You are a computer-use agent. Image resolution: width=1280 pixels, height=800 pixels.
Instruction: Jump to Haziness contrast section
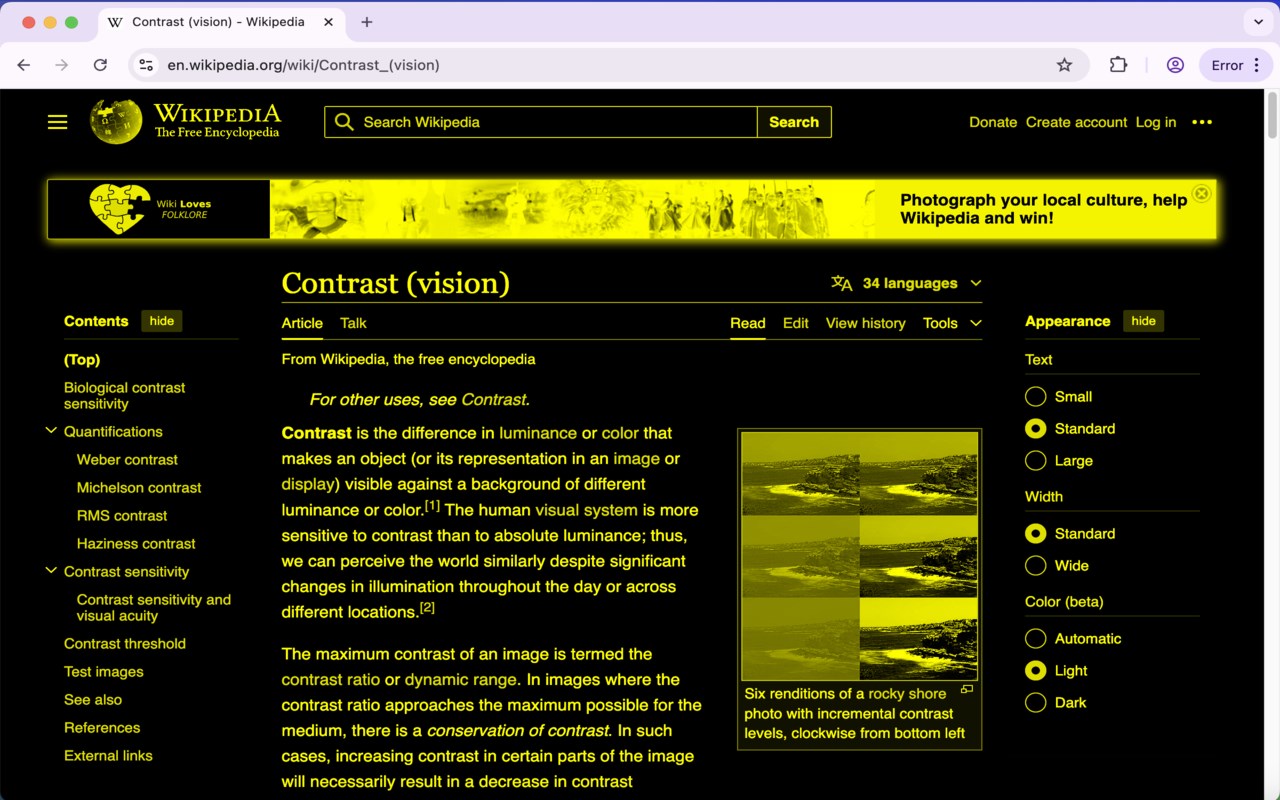click(x=136, y=544)
